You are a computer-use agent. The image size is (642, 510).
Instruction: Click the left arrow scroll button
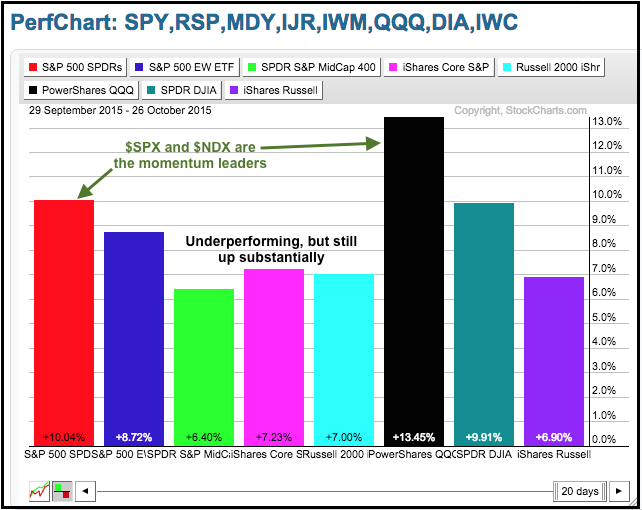[86, 491]
